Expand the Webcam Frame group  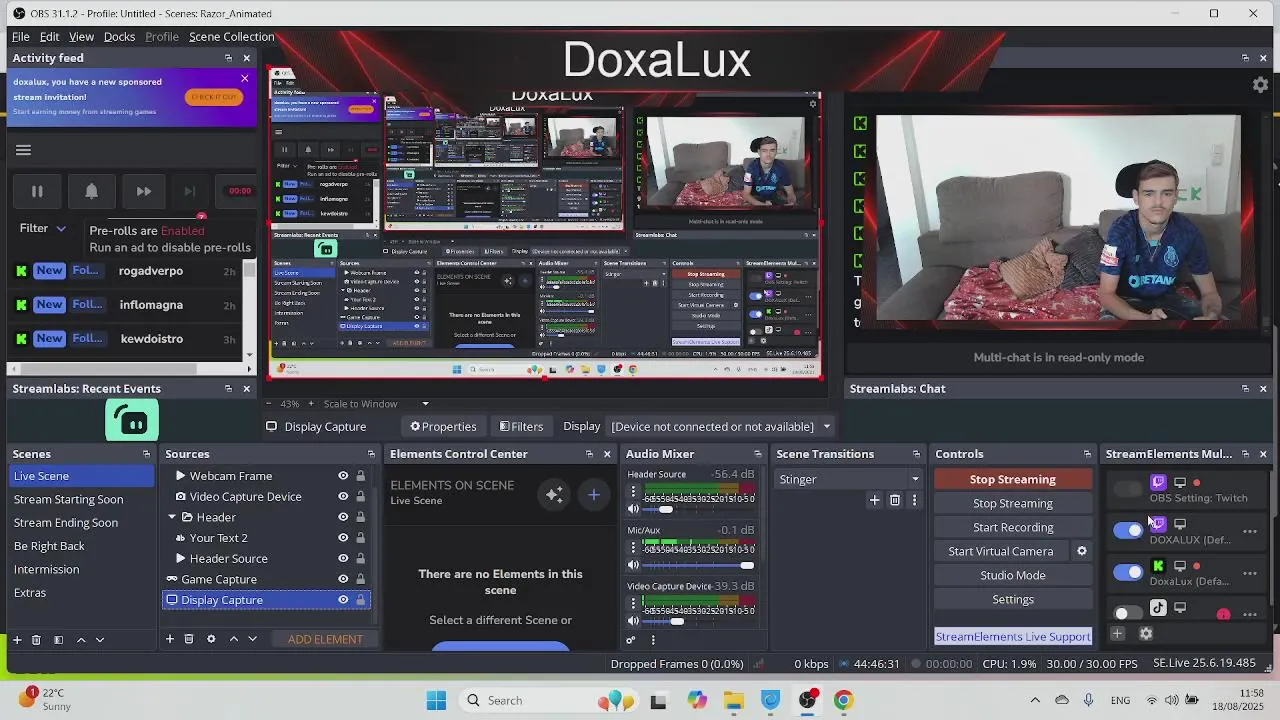click(180, 476)
